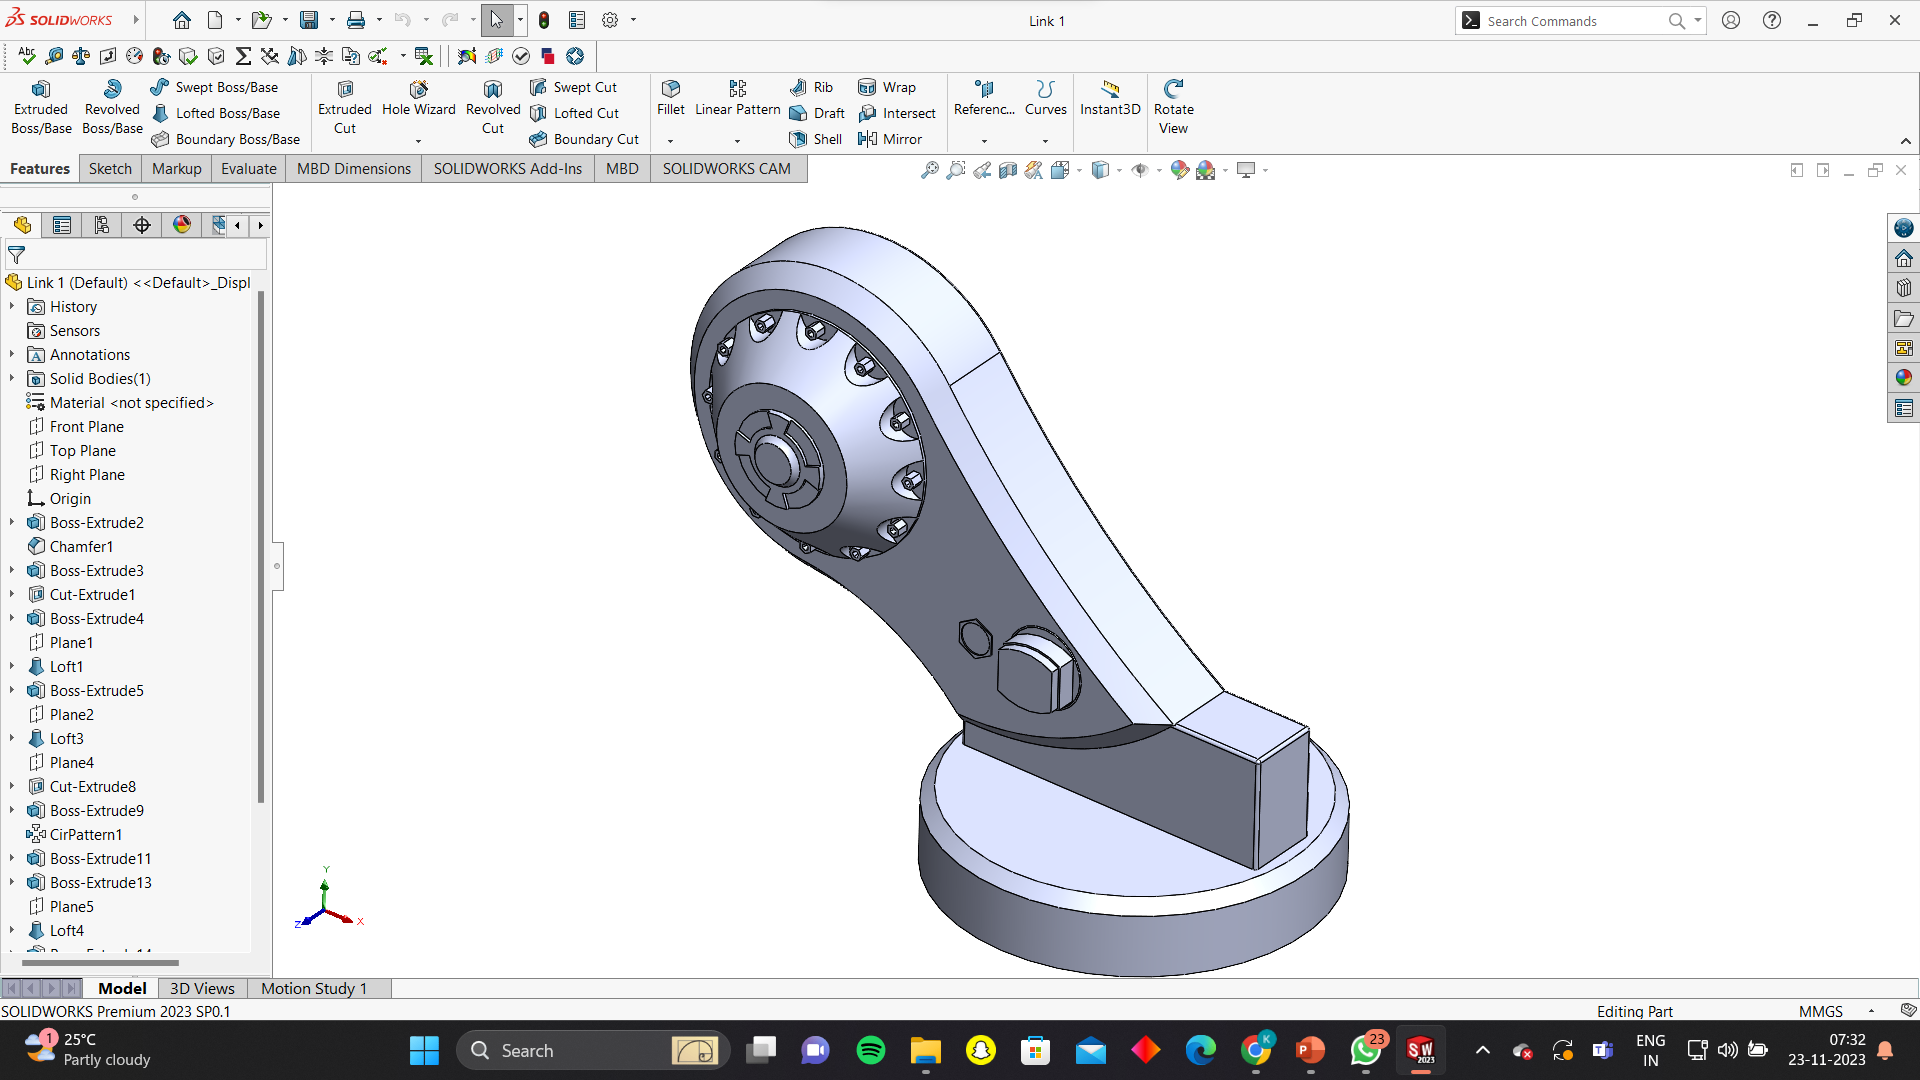
Task: Toggle the Rebuild traffic-light icon
Action: (x=544, y=20)
